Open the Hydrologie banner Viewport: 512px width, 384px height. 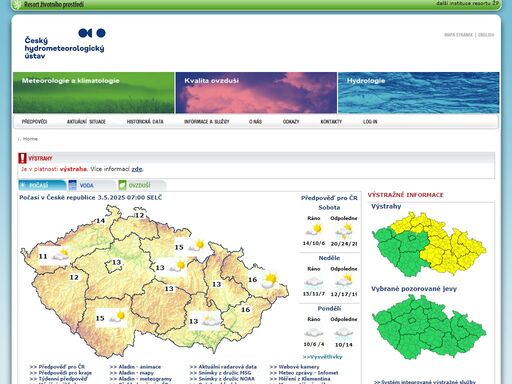click(x=419, y=93)
